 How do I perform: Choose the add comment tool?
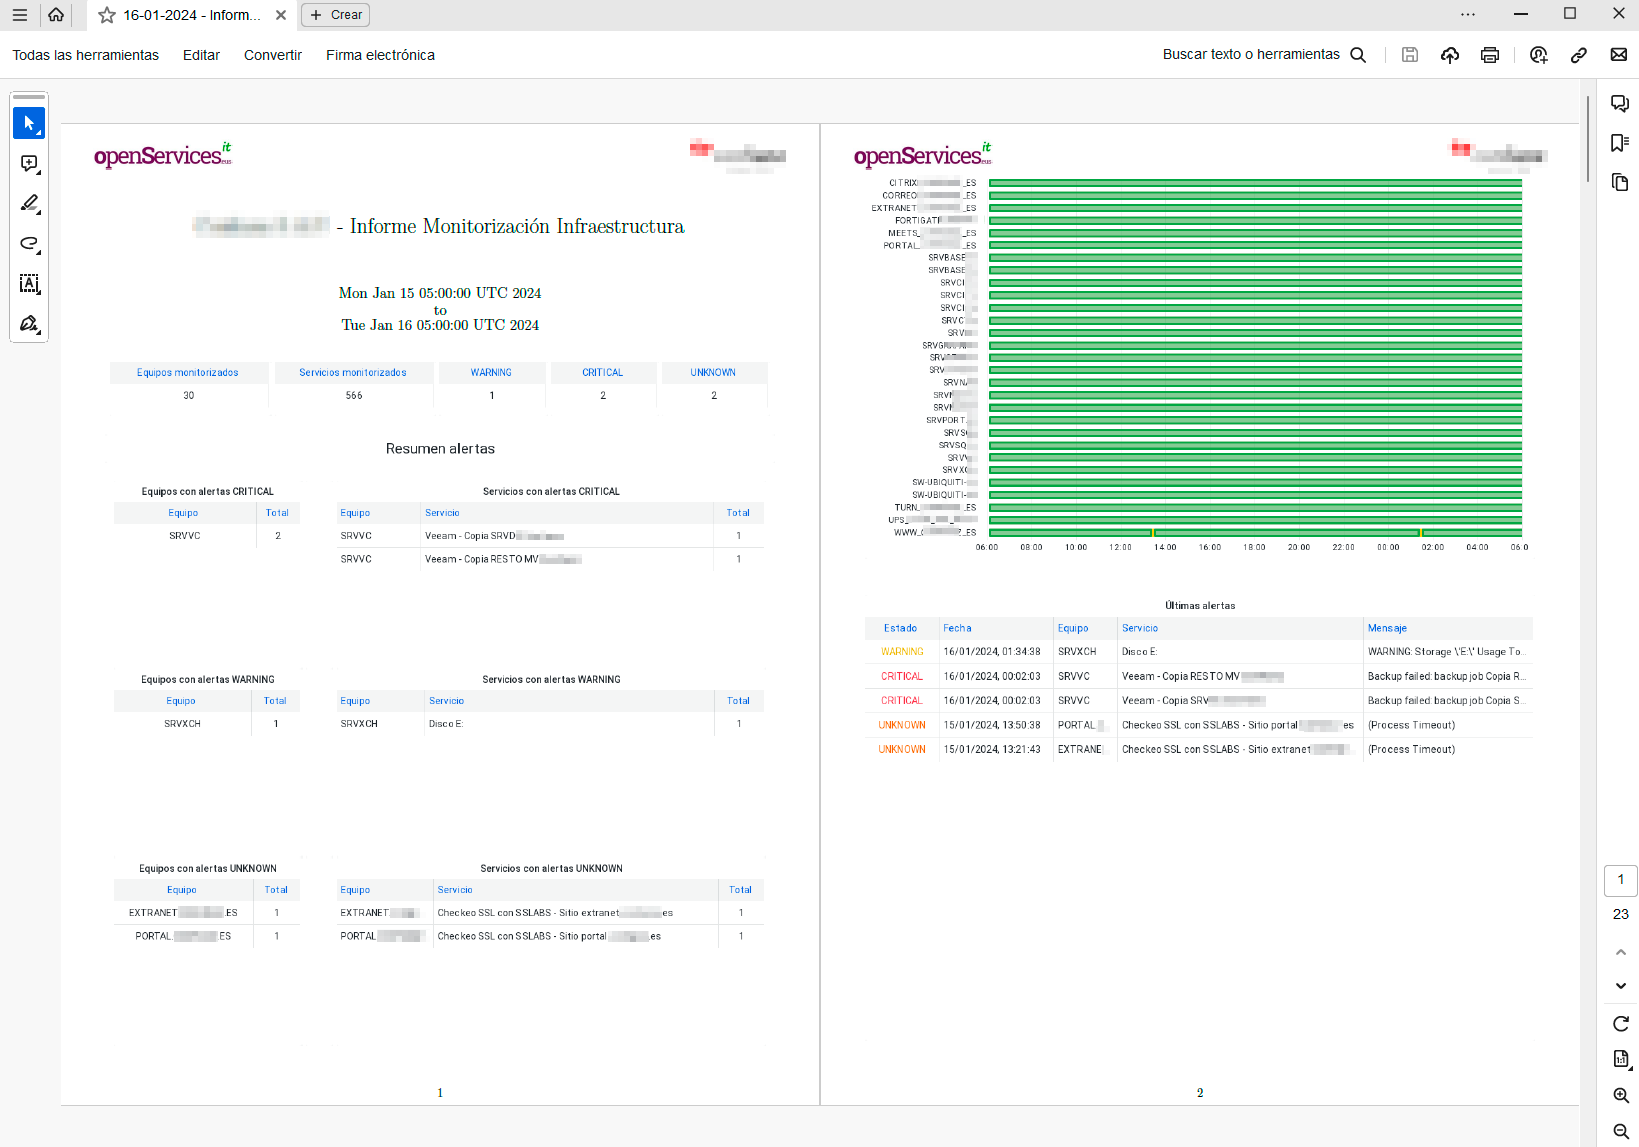(29, 163)
